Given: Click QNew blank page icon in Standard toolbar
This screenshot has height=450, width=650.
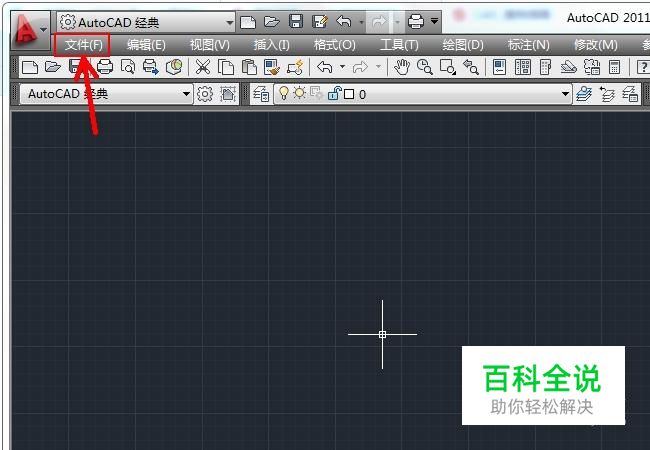Looking at the screenshot, I should point(30,67).
